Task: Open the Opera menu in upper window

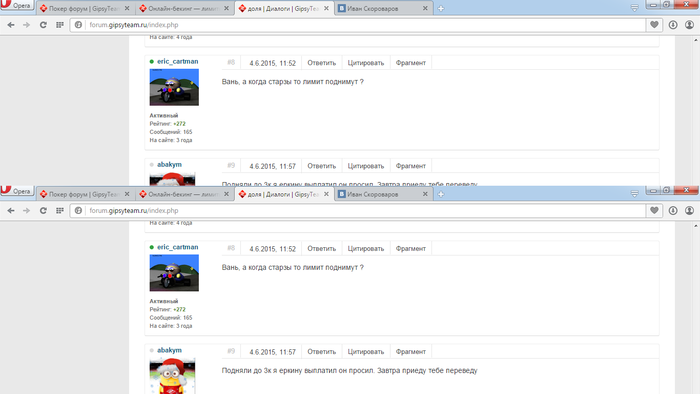Action: (17, 5)
